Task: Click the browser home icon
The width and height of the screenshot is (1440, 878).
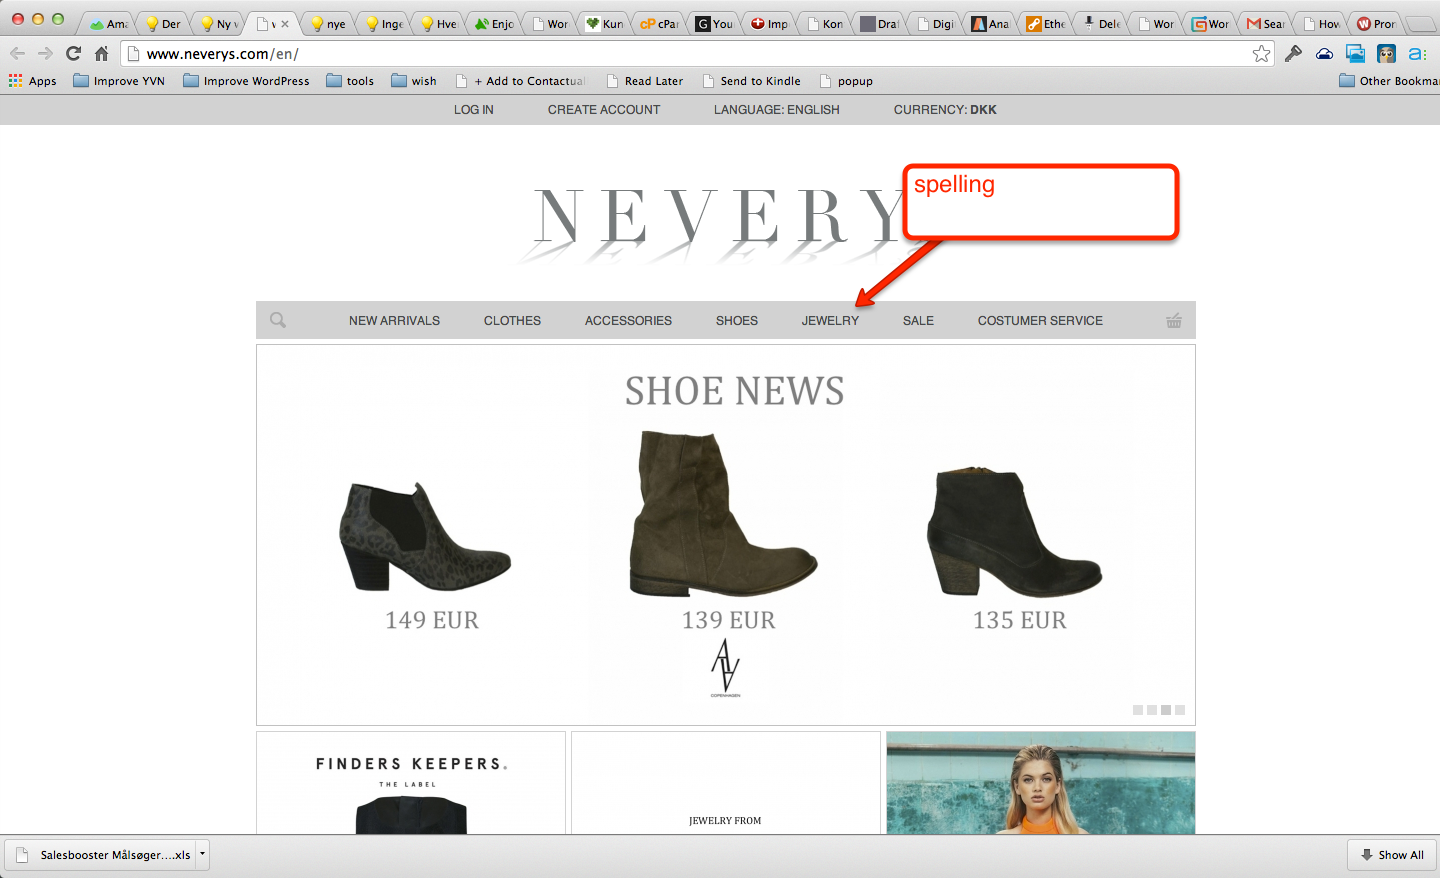Action: 101,53
